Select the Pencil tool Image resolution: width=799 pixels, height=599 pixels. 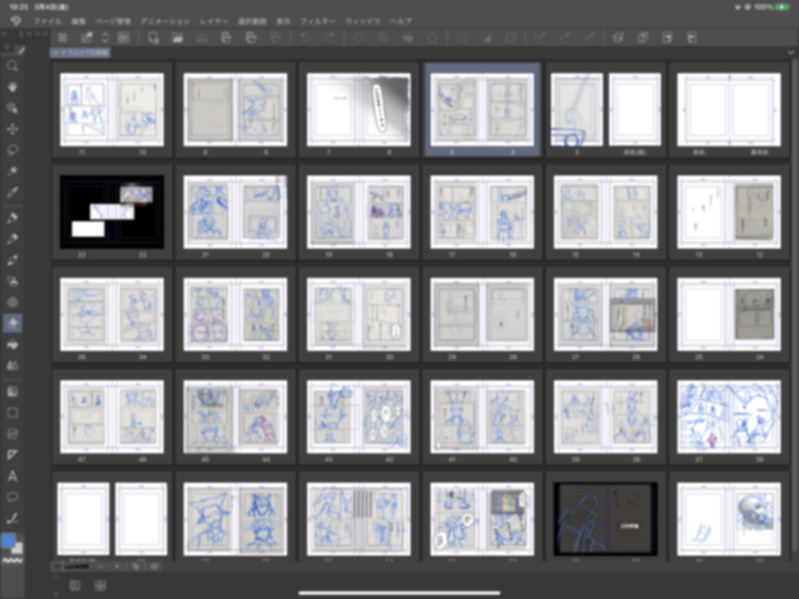tap(12, 239)
